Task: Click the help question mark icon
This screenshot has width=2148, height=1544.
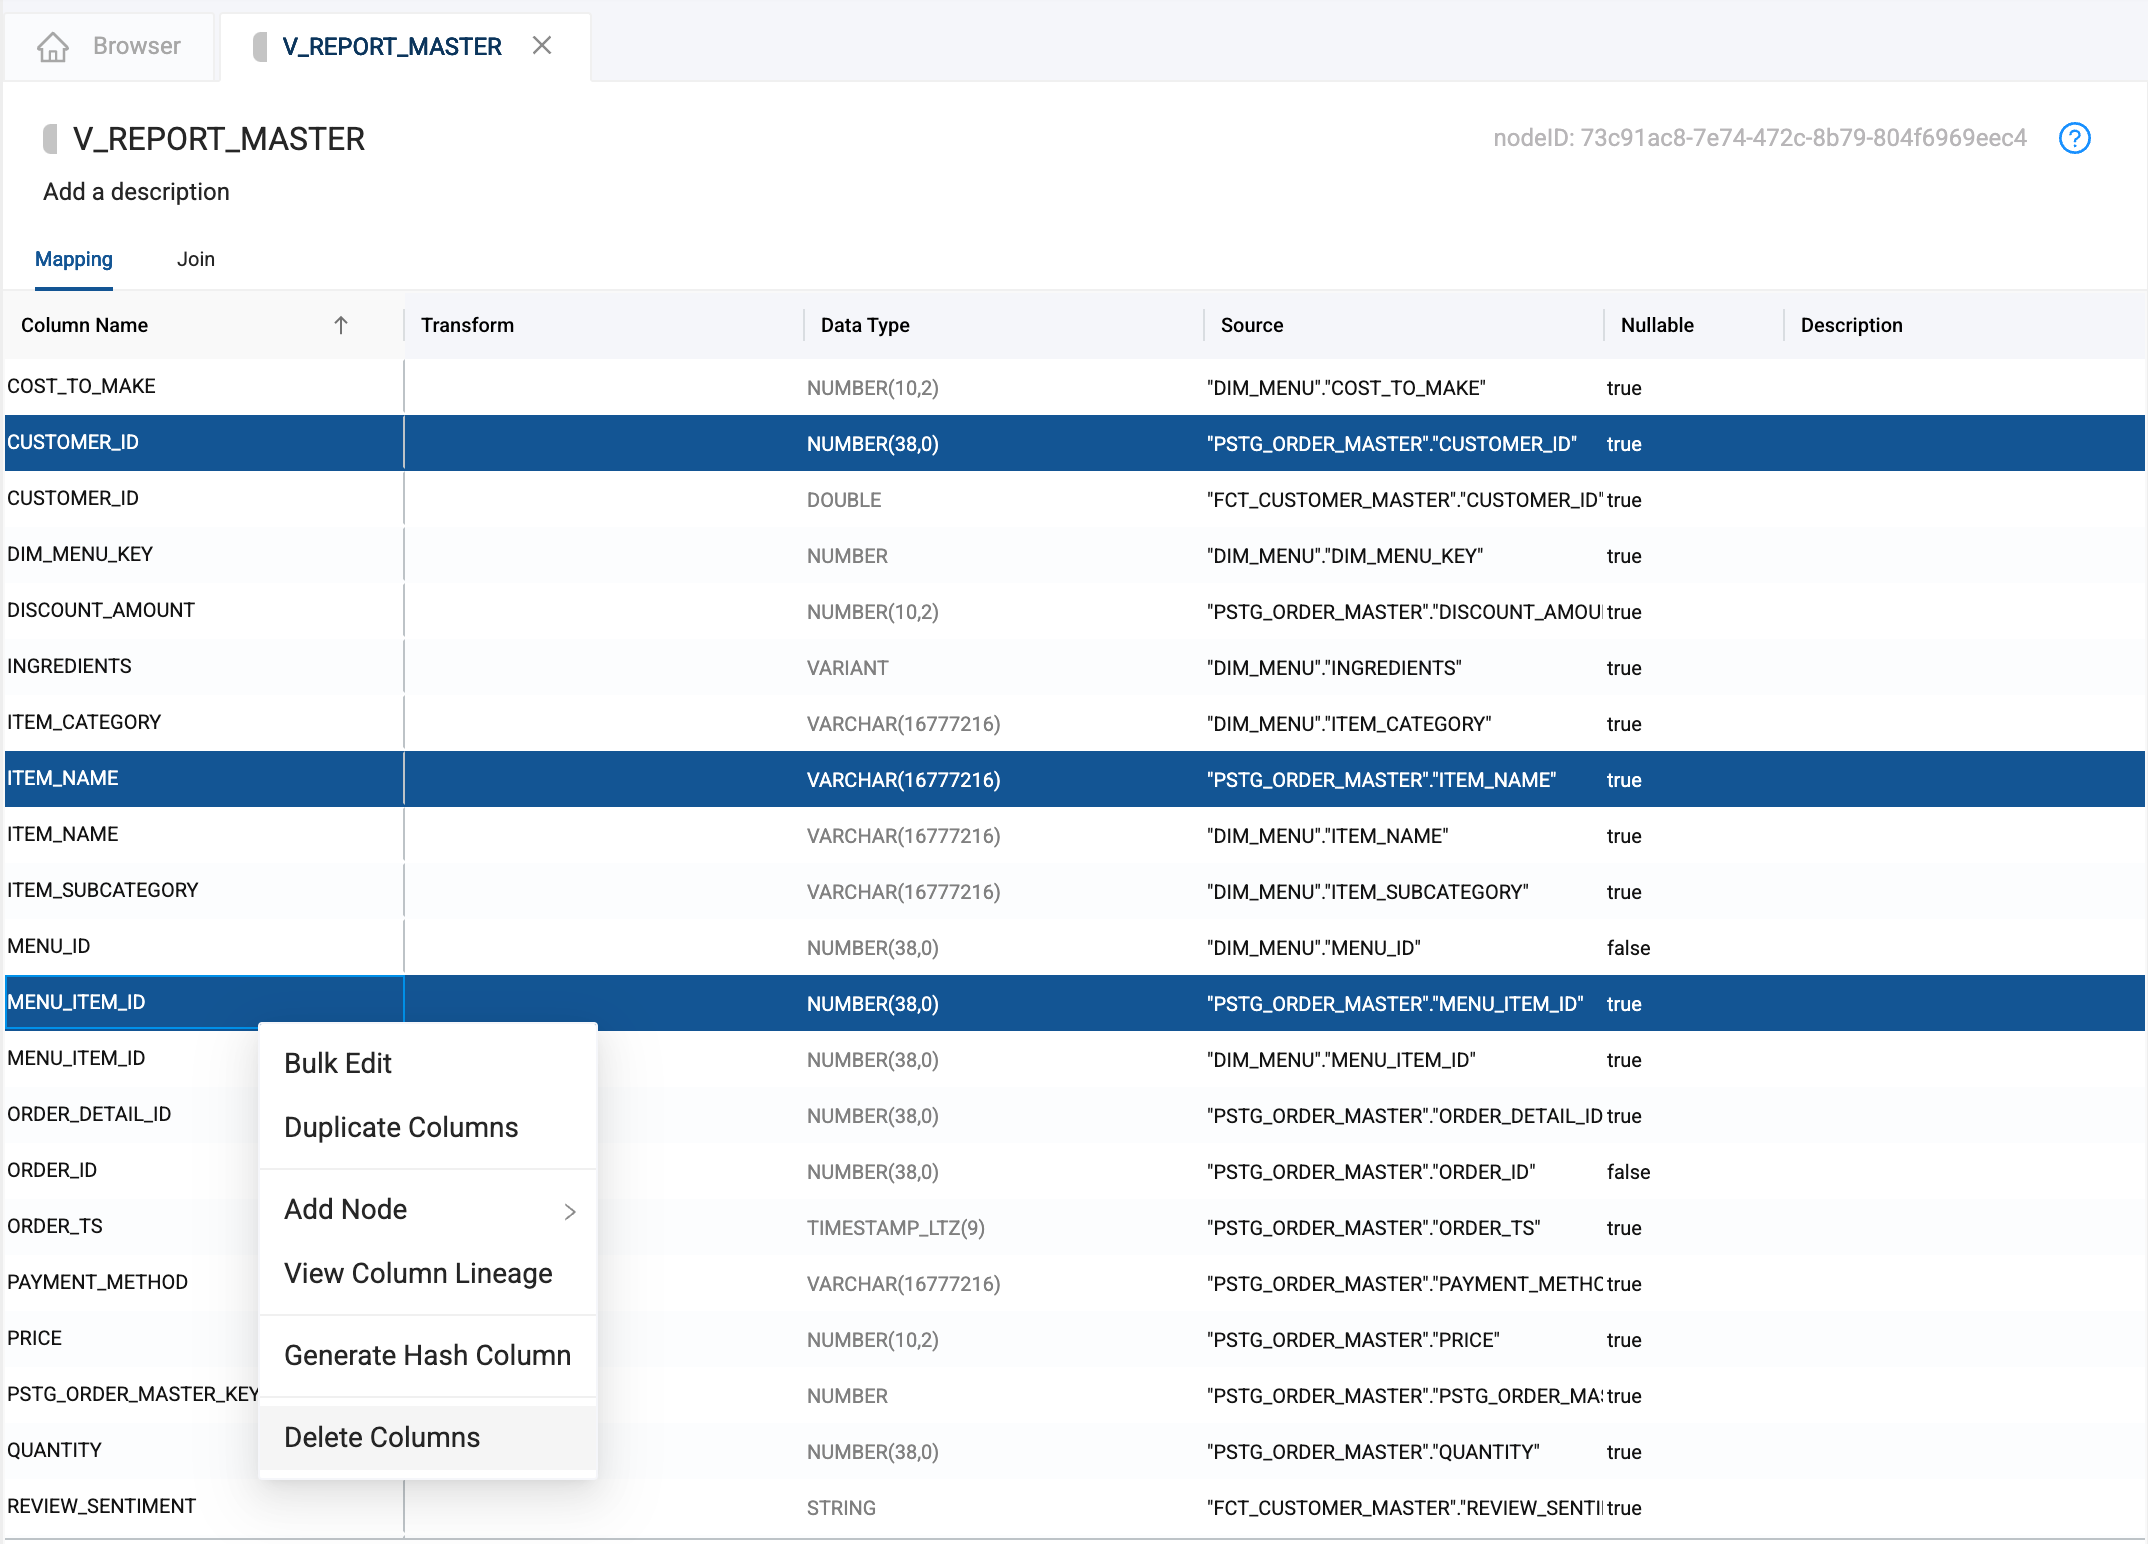Action: 2074,138
